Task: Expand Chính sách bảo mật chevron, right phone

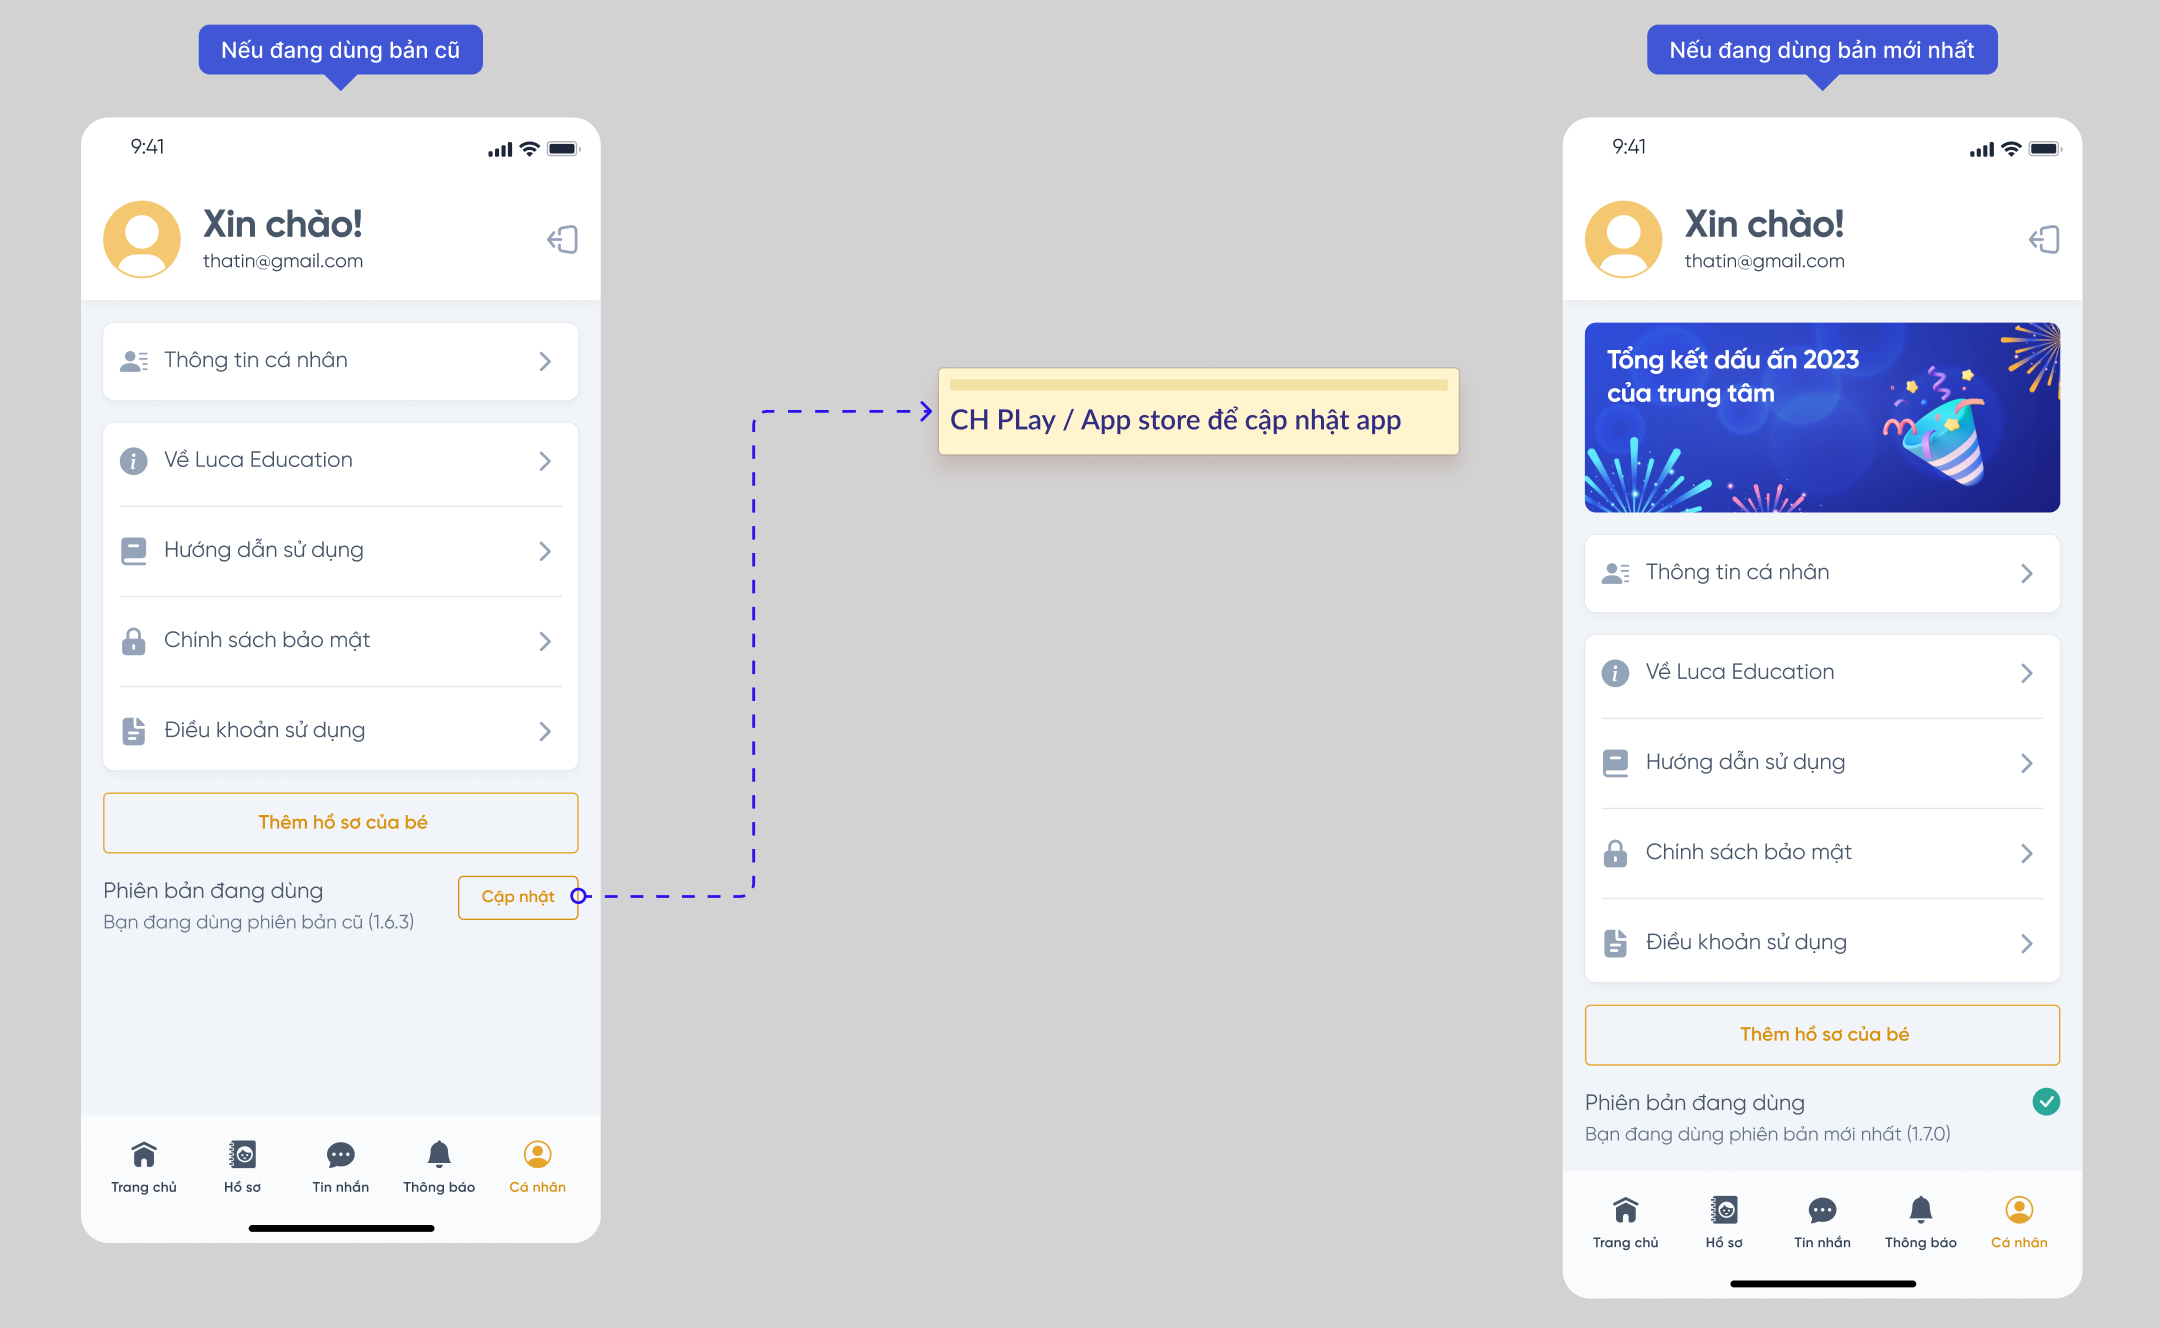Action: pos(2026,853)
